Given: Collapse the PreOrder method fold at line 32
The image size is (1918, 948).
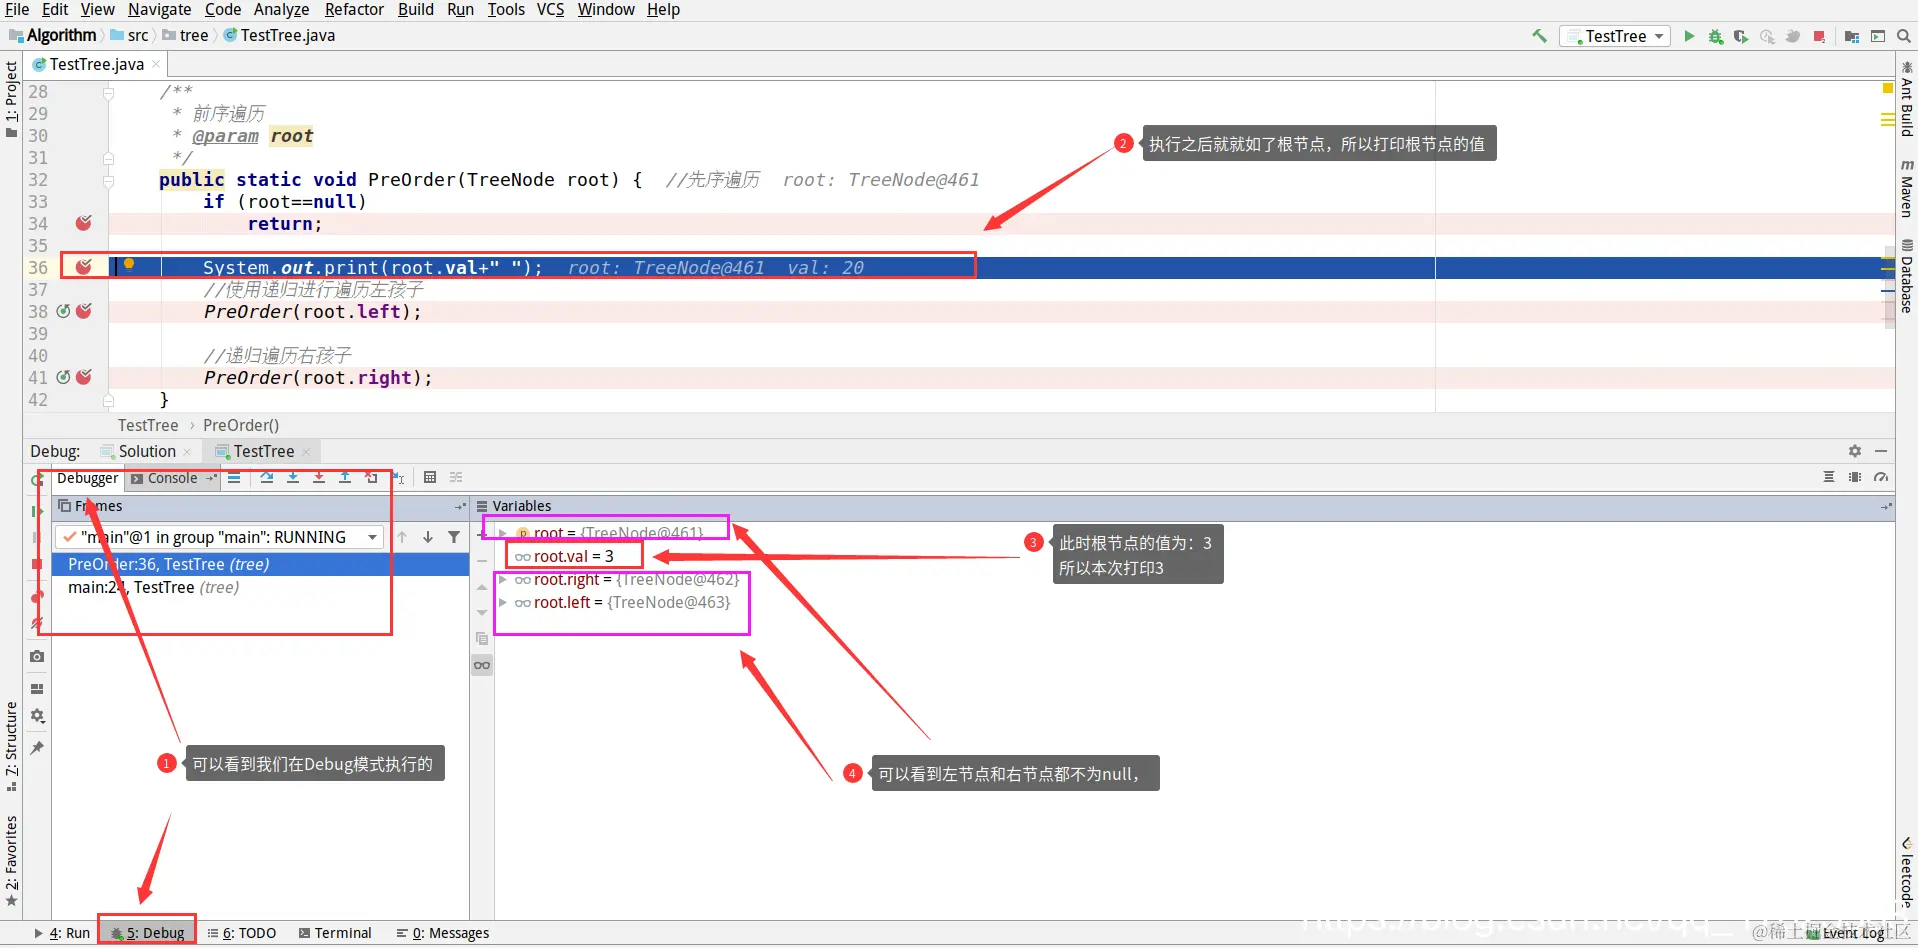Looking at the screenshot, I should click(x=108, y=180).
